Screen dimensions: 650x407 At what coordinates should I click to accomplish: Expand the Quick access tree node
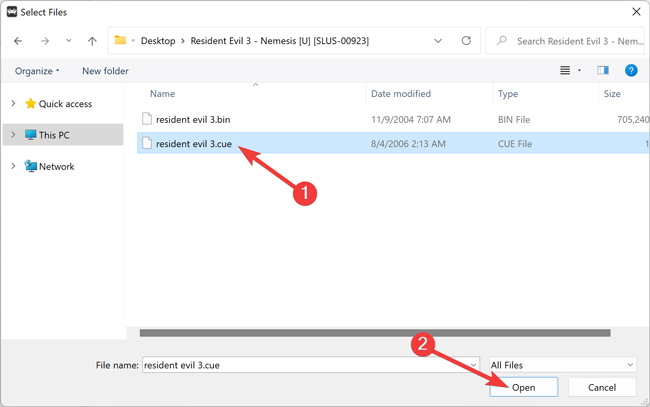click(12, 104)
